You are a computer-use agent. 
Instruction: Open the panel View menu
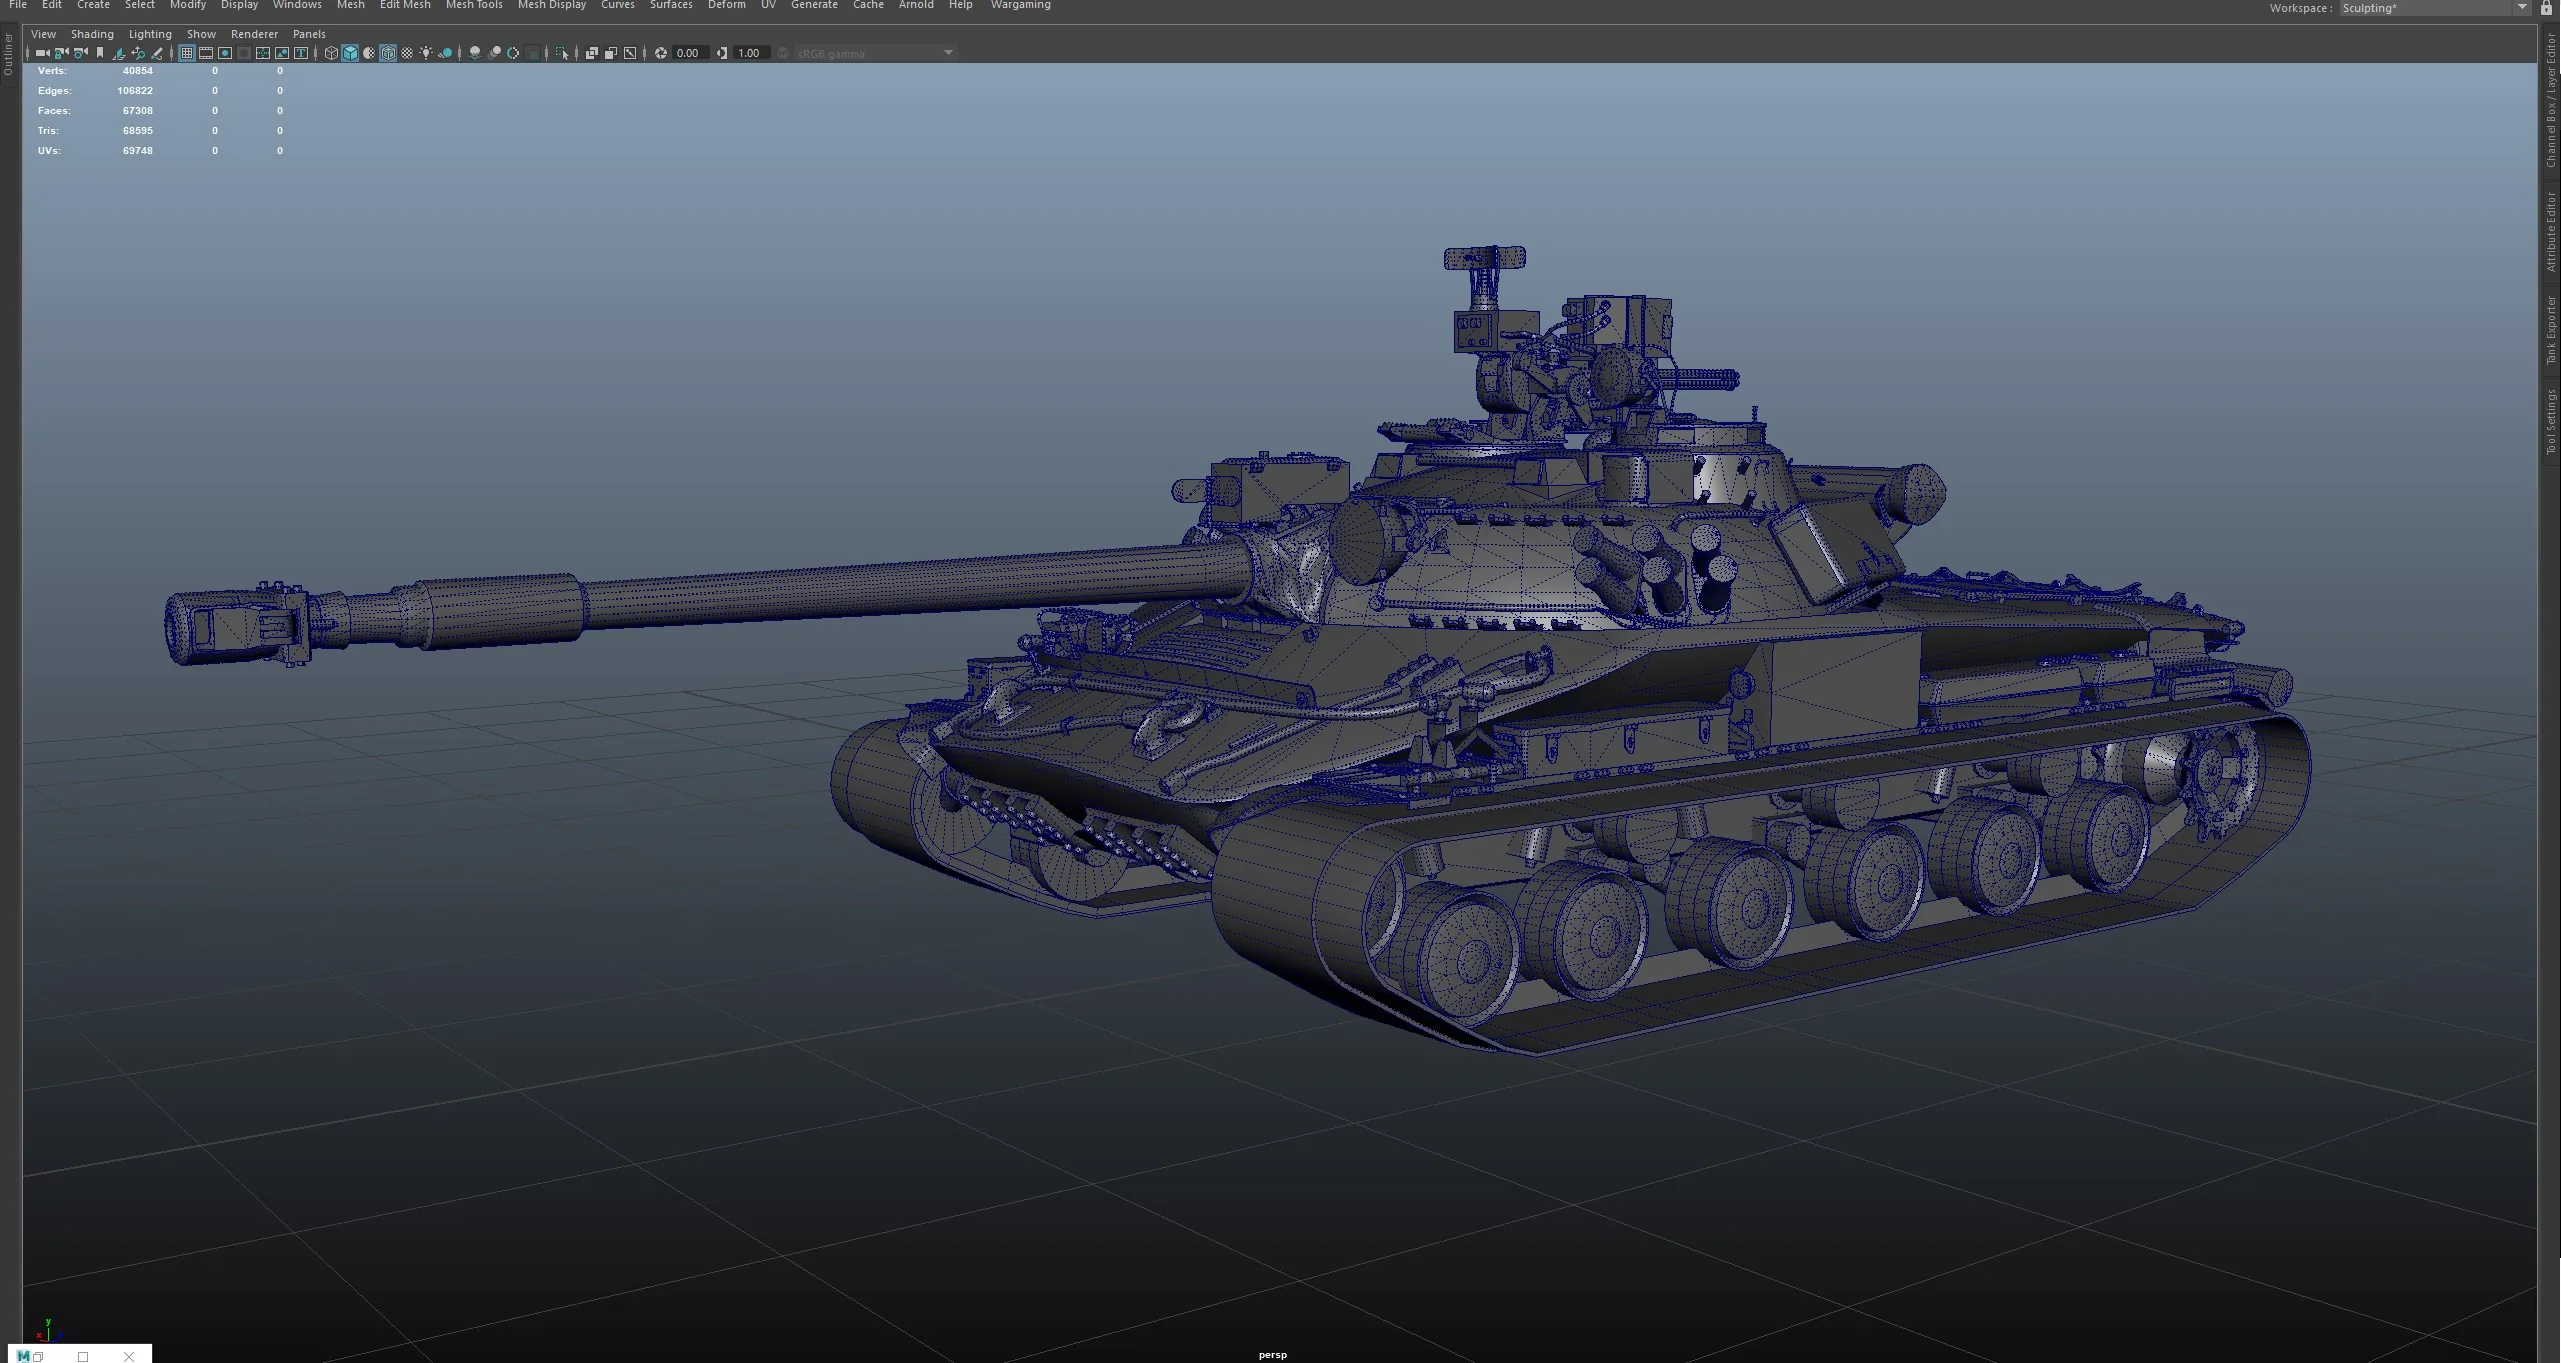(x=43, y=34)
